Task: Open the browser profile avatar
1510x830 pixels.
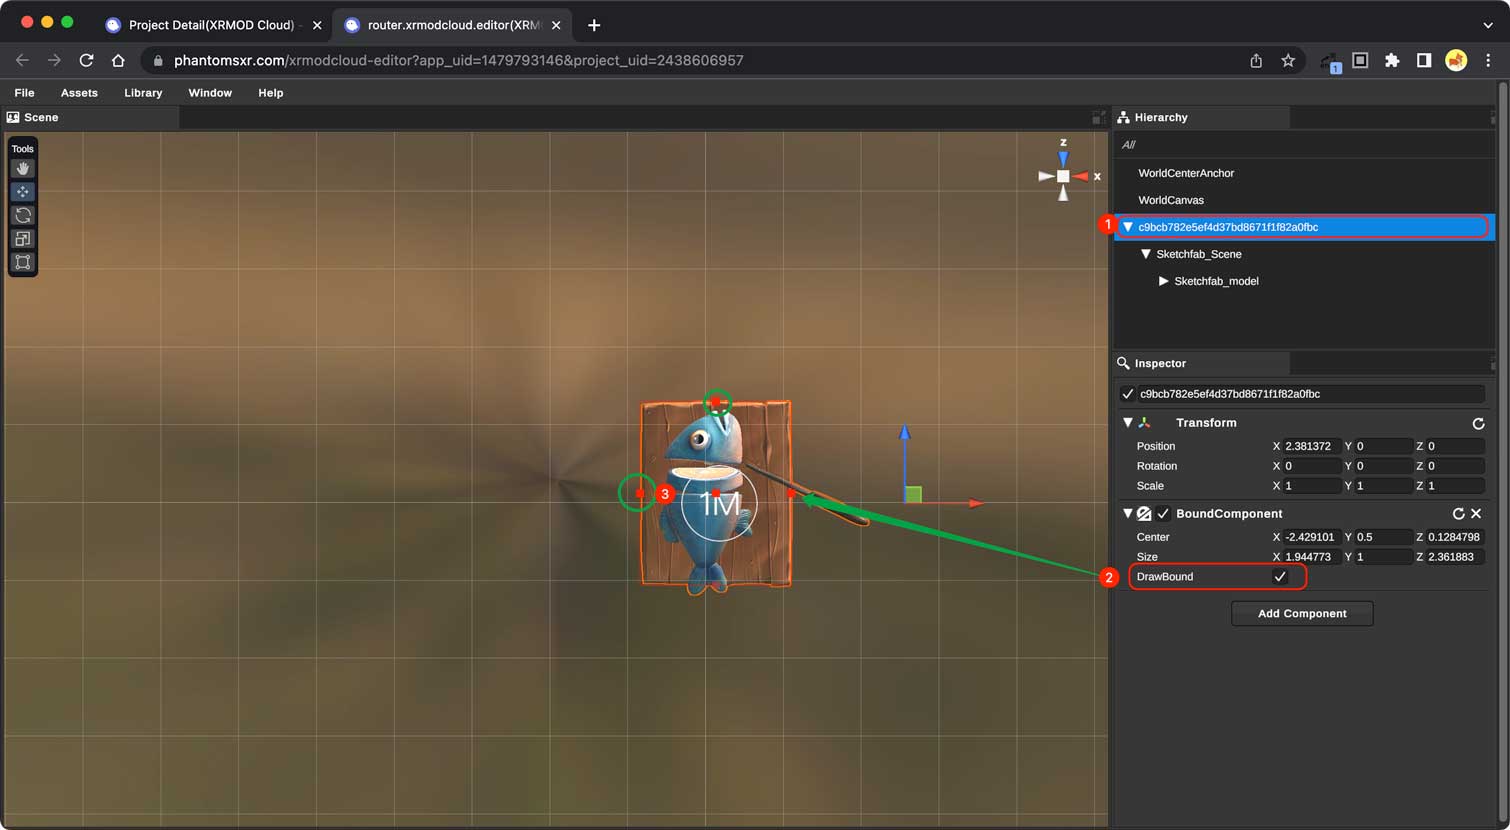Action: (1456, 60)
